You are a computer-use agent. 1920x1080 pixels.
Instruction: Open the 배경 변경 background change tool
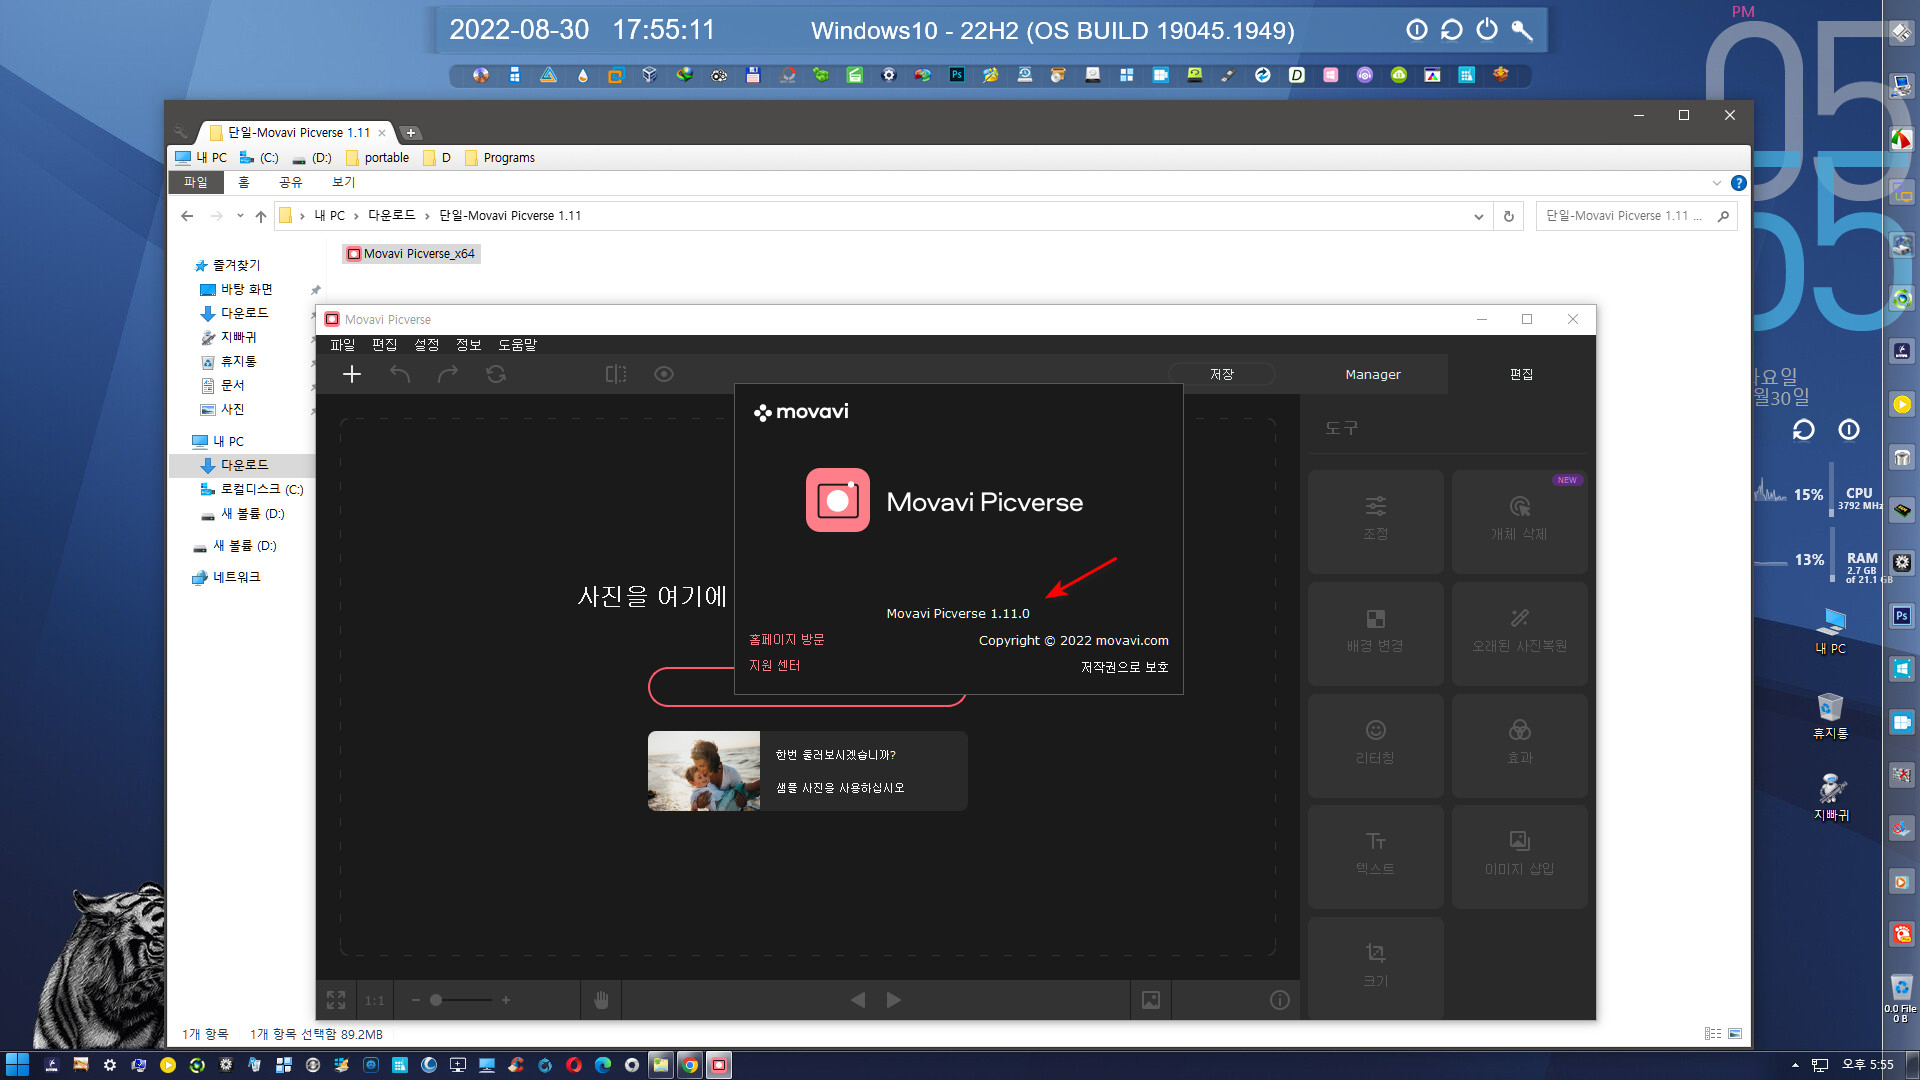[x=1376, y=633]
